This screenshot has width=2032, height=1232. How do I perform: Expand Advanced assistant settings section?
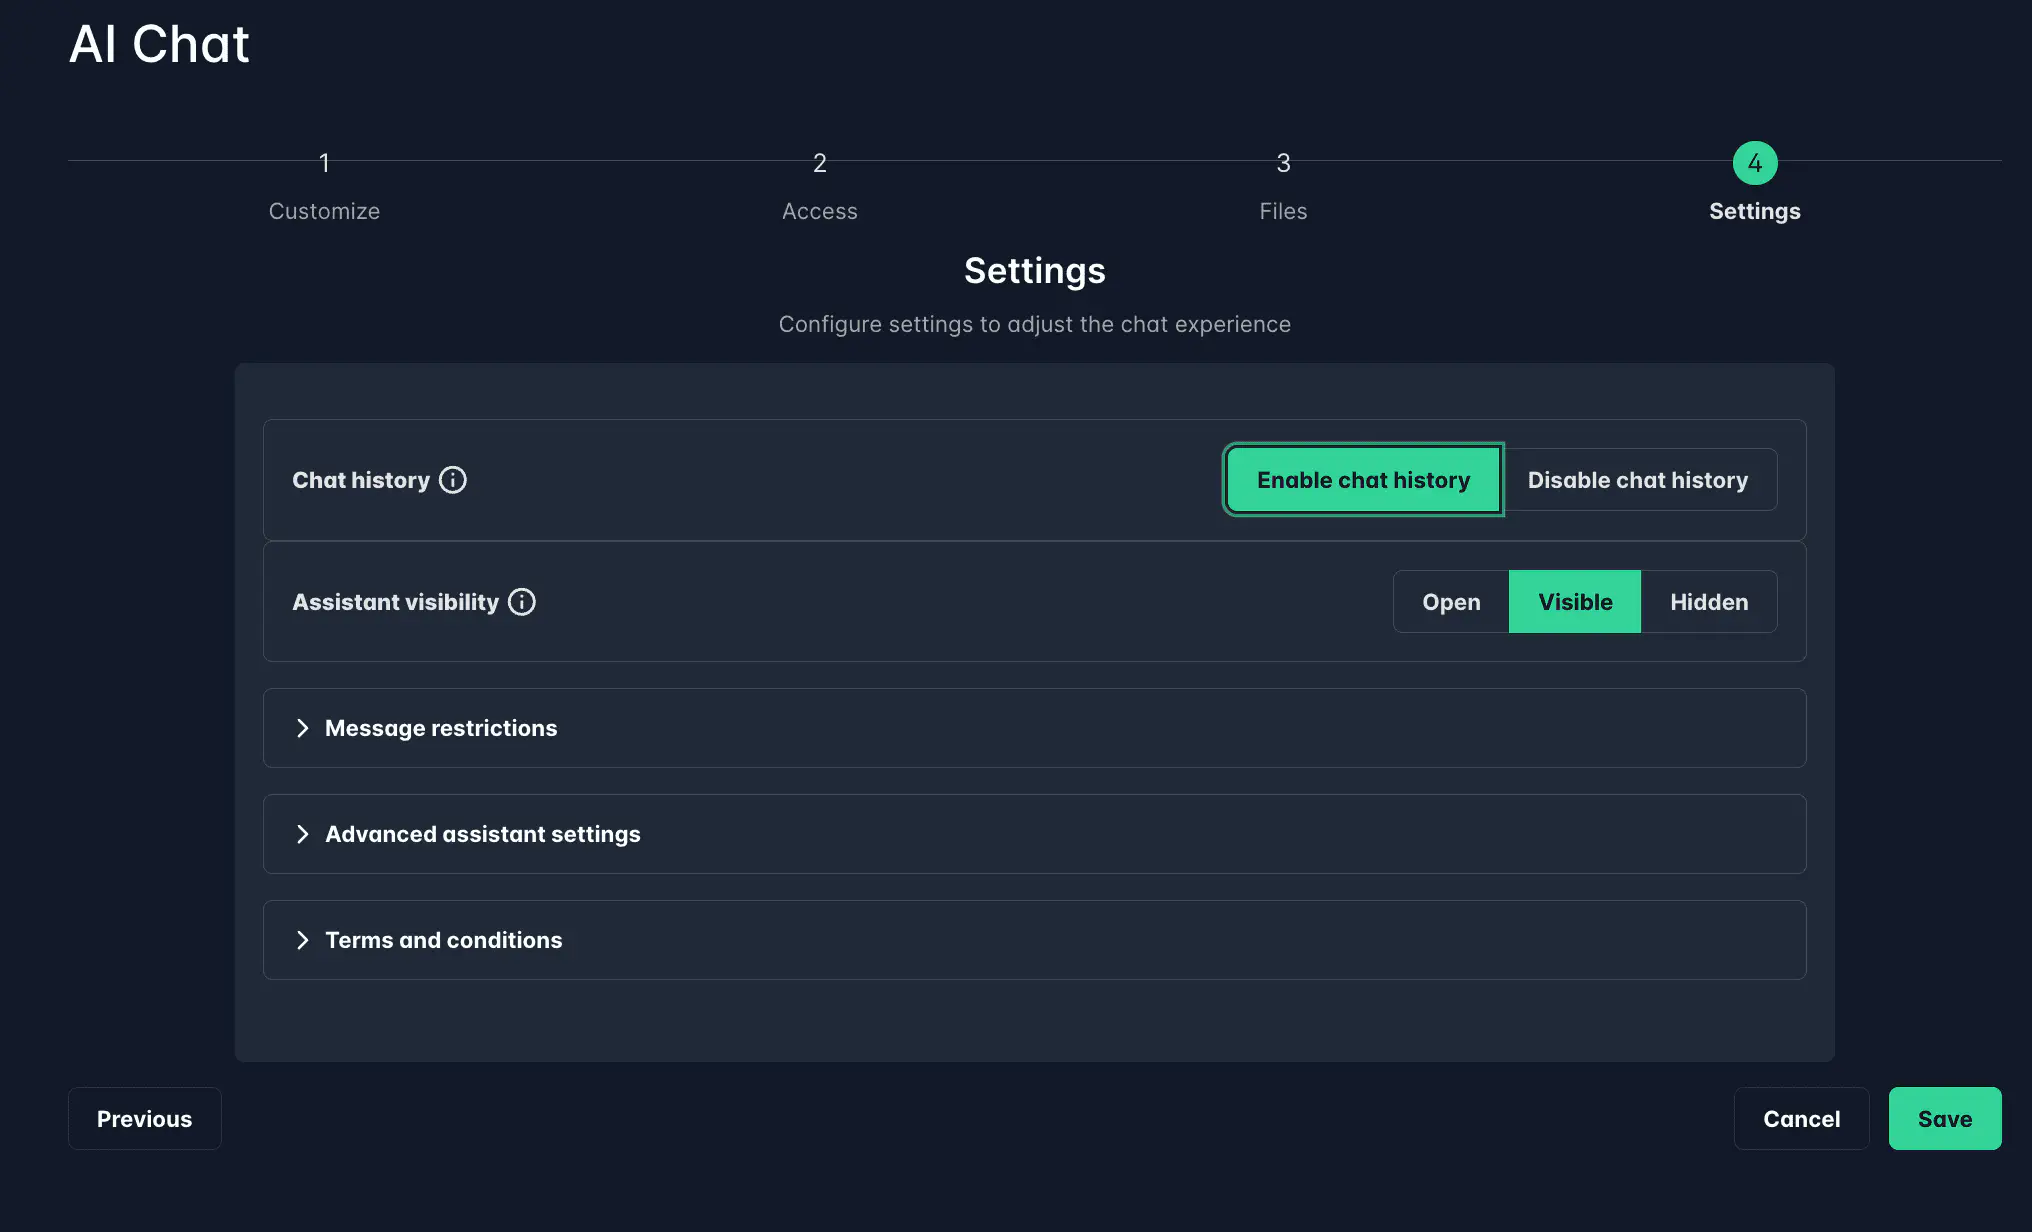483,834
